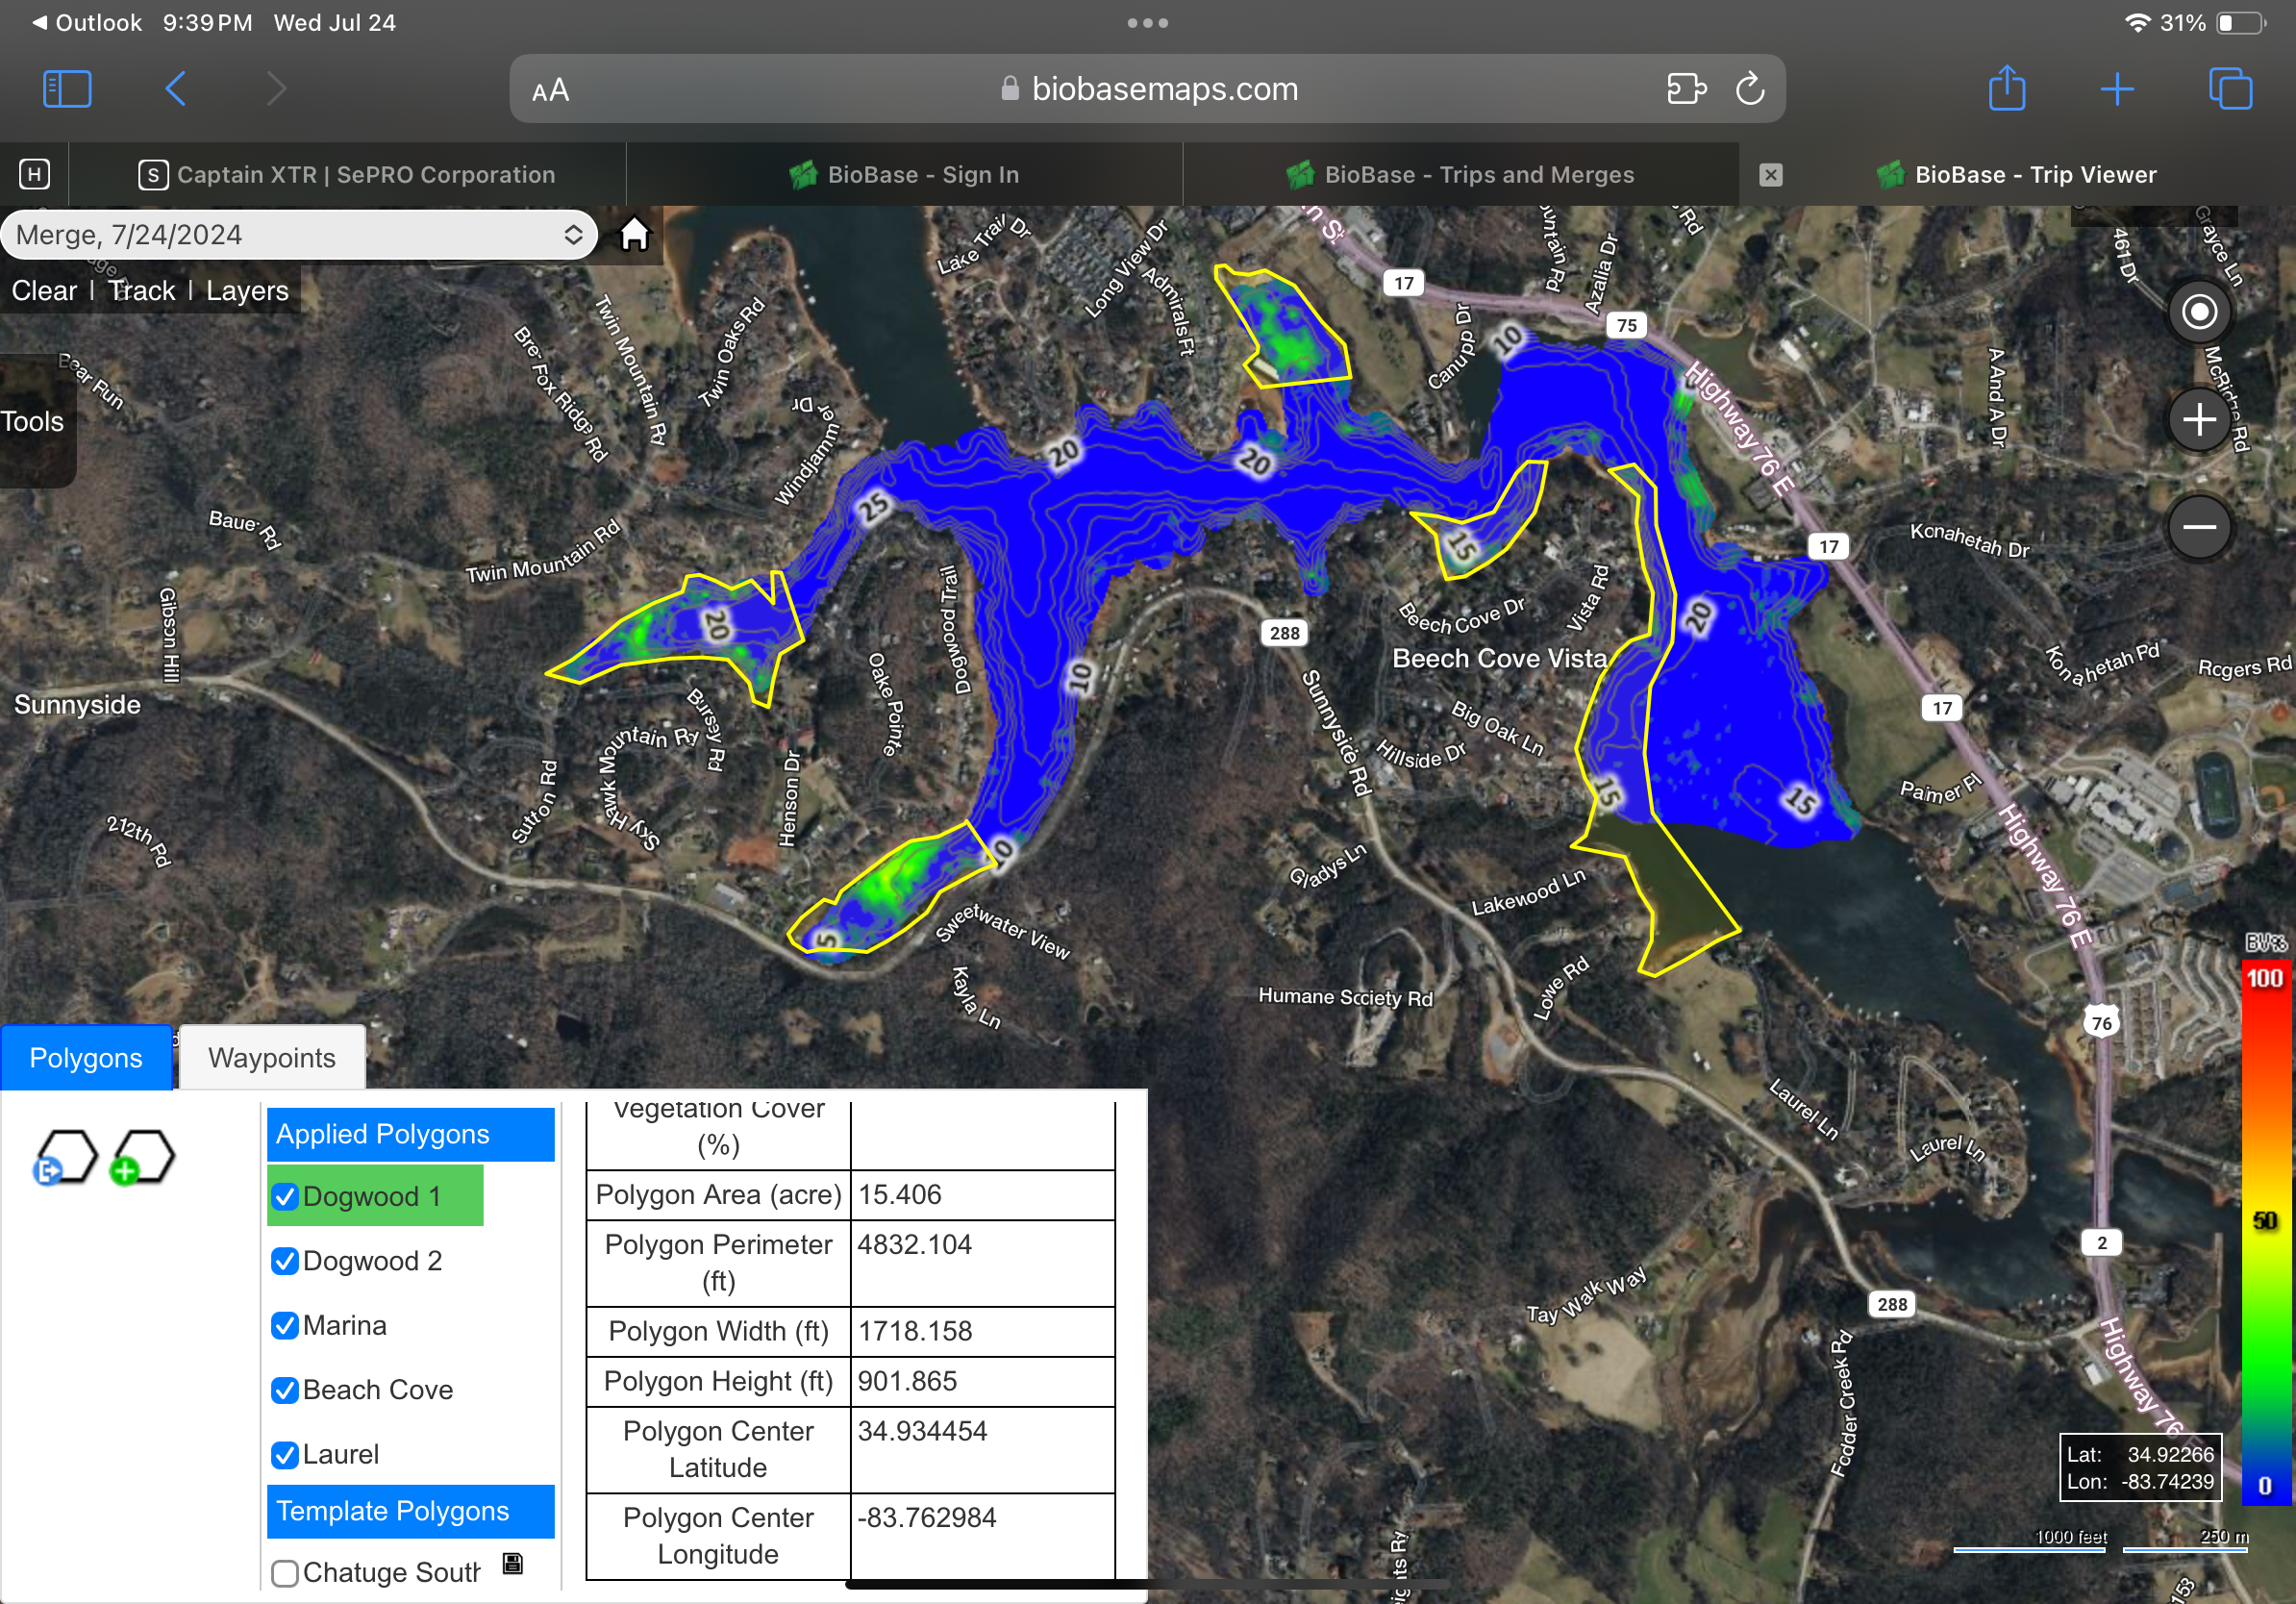
Task: Click the BV% color scale legend
Action: 2264,1230
